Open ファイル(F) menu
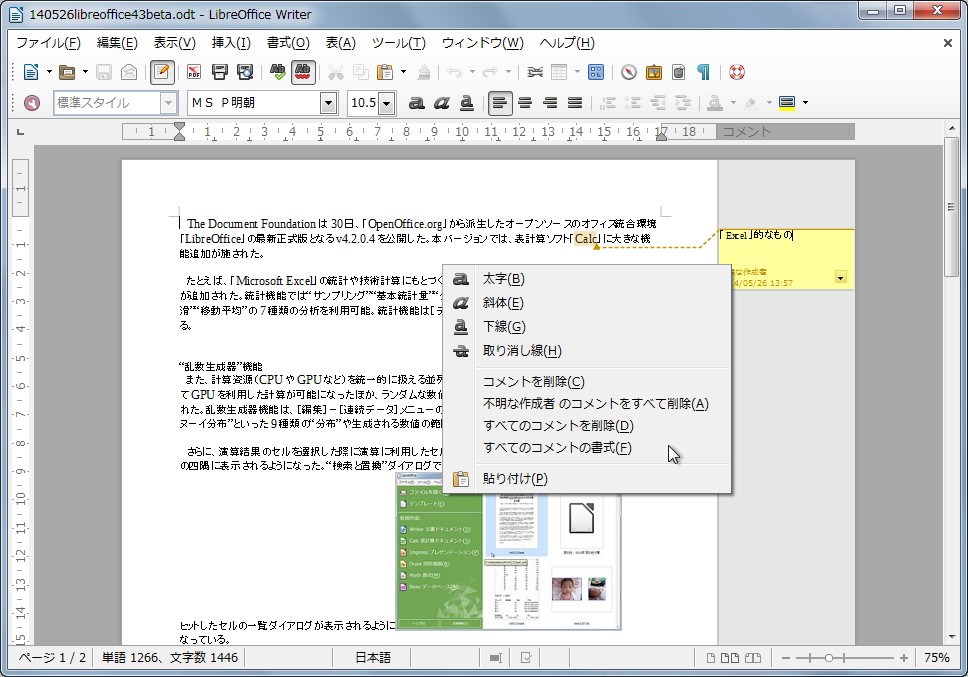Viewport: 968px width, 677px height. coord(48,43)
